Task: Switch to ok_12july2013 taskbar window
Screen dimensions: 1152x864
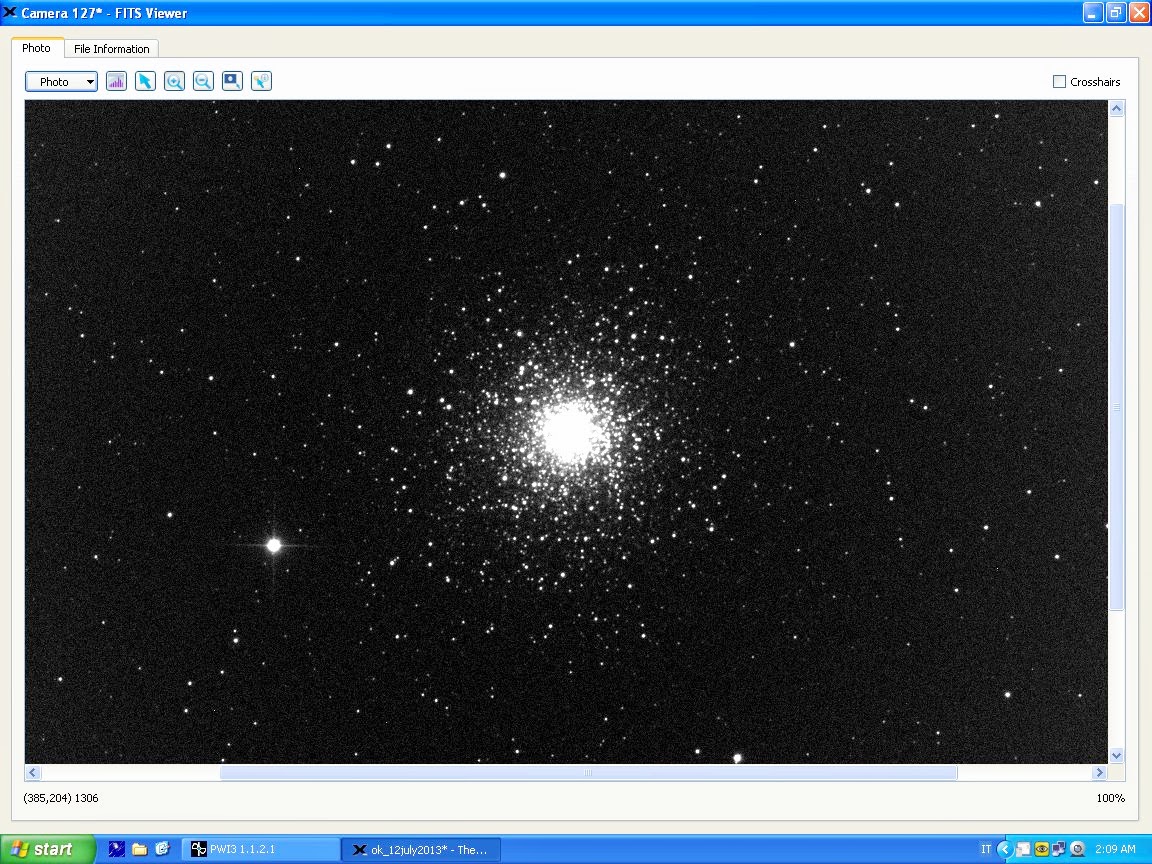Action: [420, 849]
